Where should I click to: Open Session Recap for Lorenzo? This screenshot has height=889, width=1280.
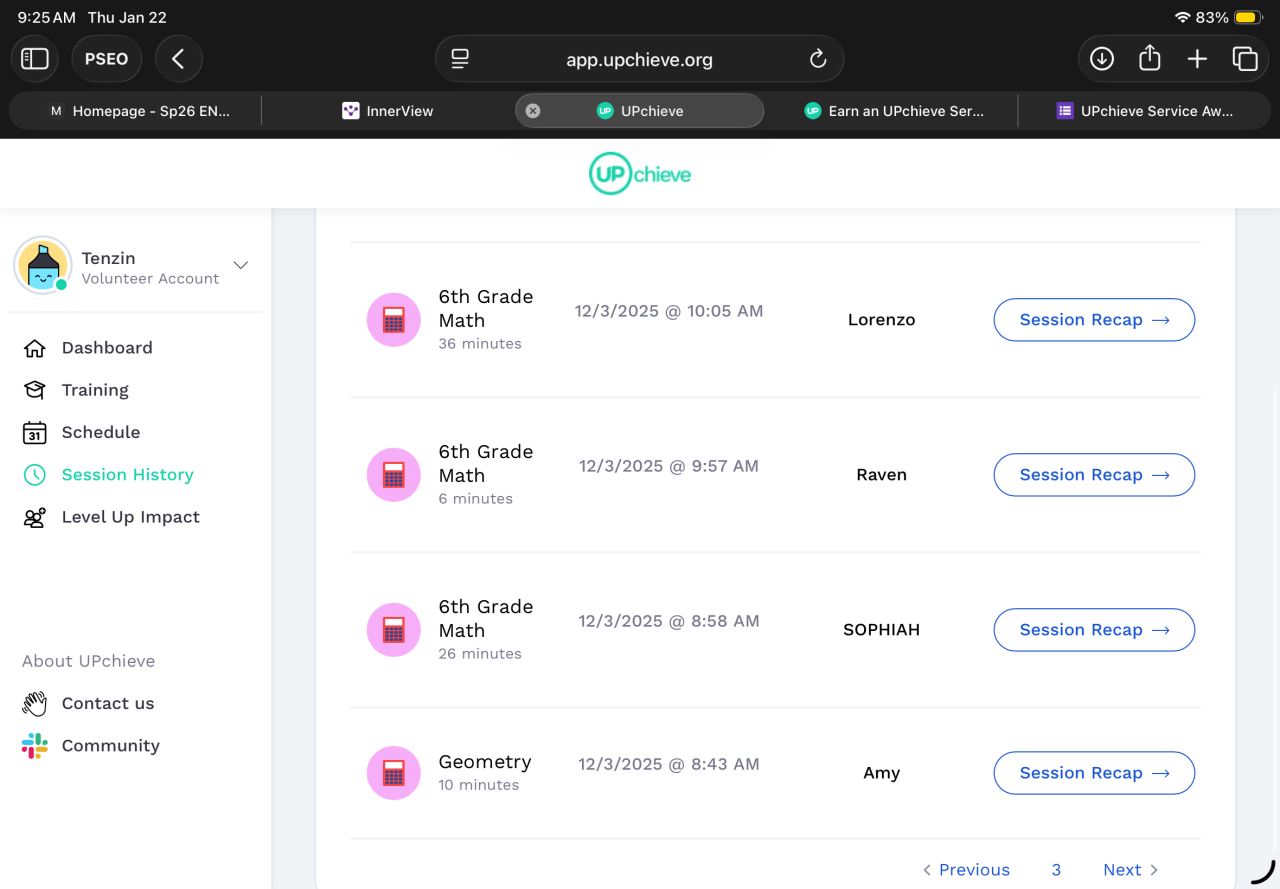(x=1094, y=320)
